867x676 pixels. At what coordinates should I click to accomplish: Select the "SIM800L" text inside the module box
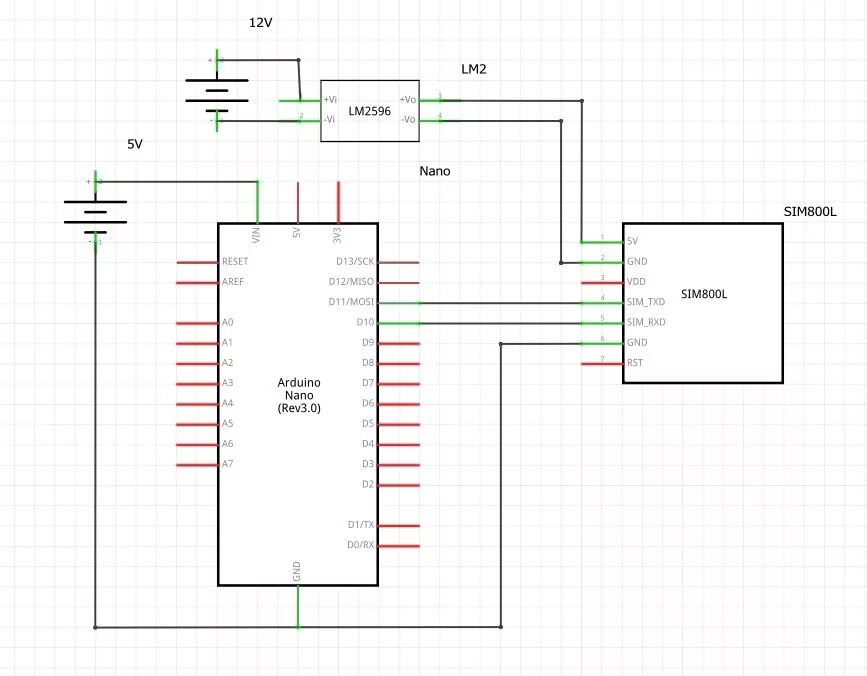tap(704, 295)
